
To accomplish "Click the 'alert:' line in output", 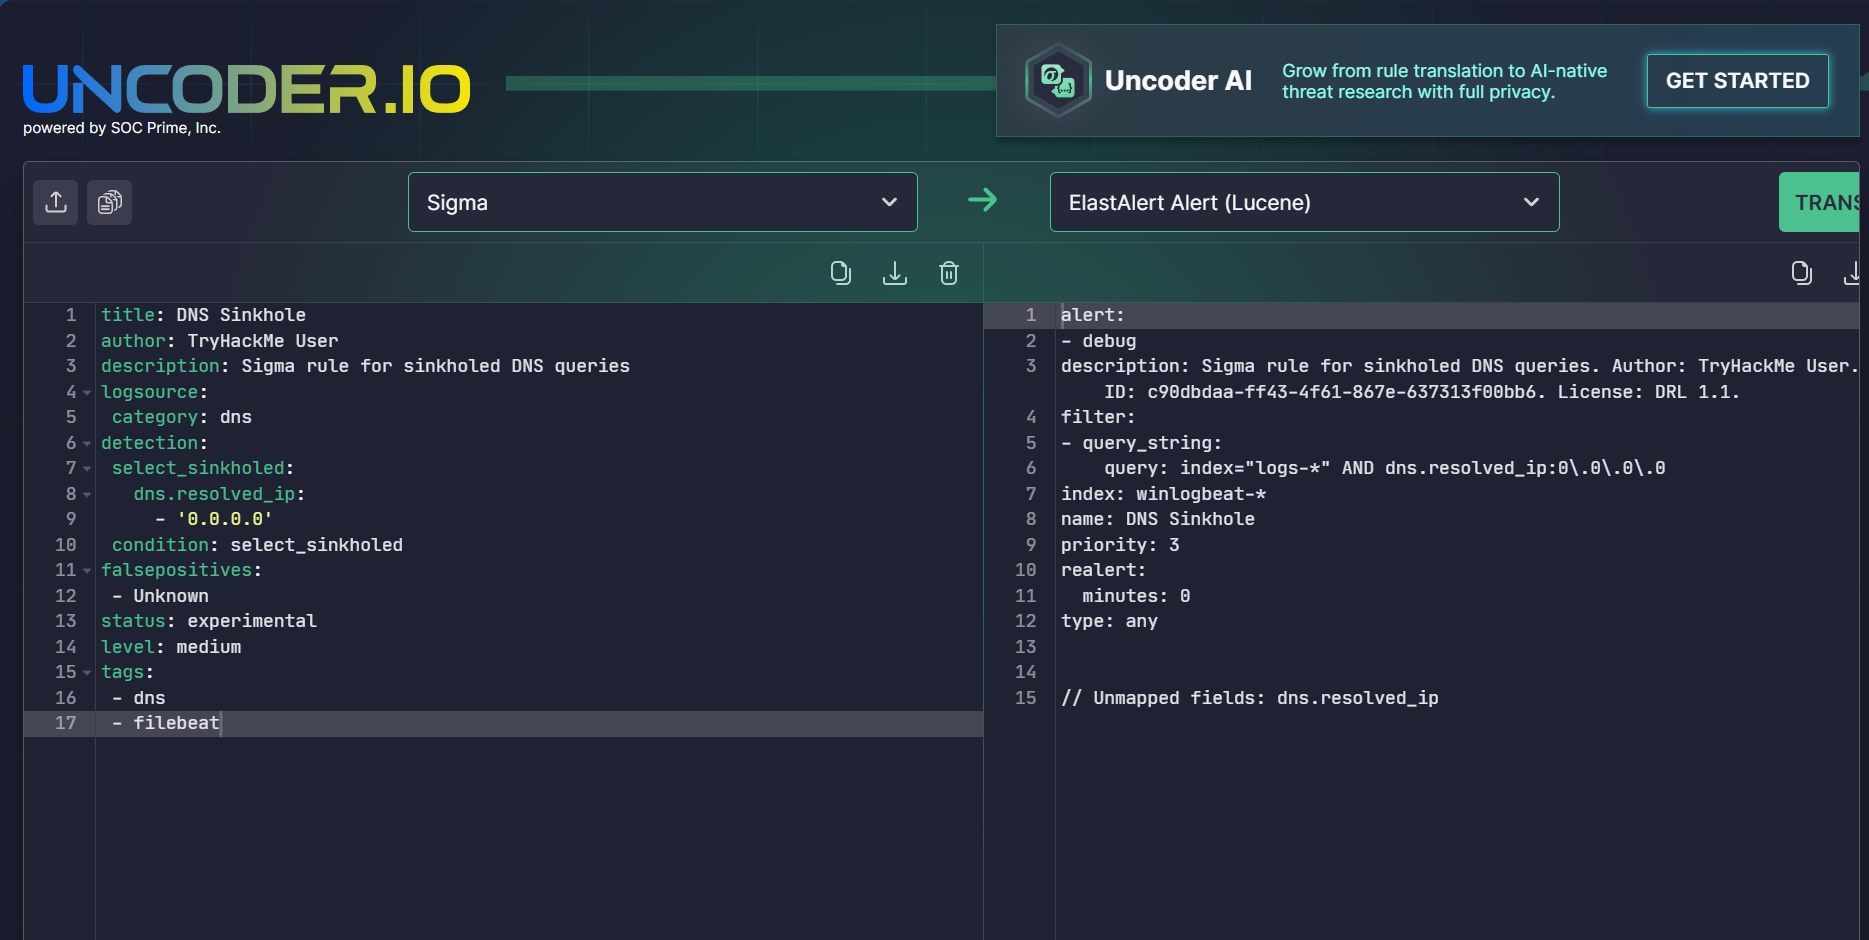I will pos(1092,315).
